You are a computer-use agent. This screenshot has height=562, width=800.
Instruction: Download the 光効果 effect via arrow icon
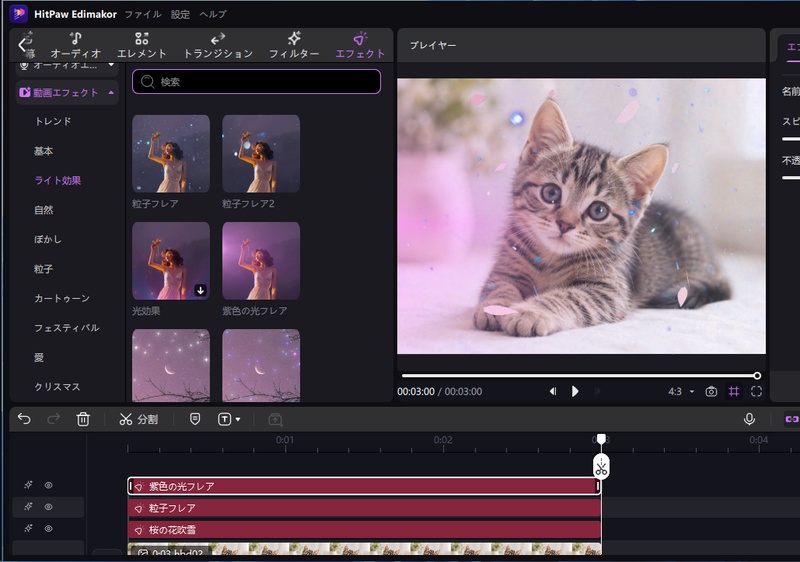point(201,290)
